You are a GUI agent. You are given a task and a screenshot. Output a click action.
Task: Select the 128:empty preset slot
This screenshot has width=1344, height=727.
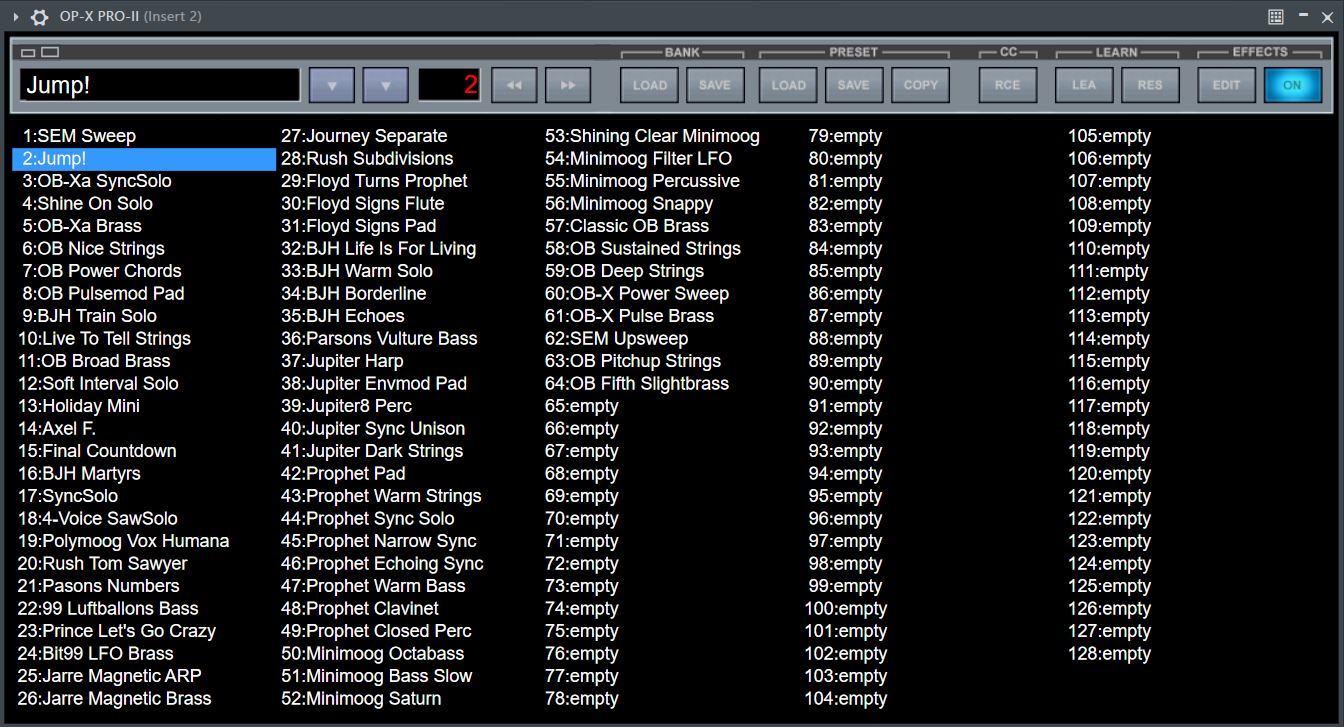[1110, 653]
